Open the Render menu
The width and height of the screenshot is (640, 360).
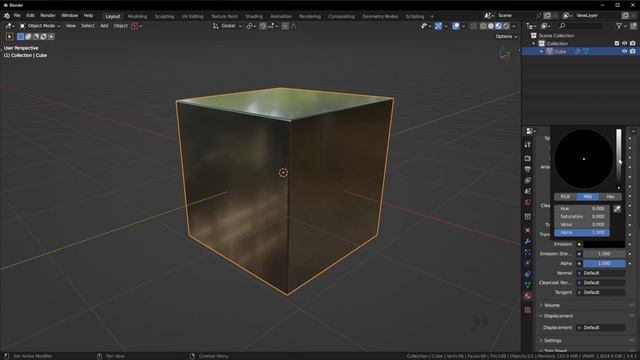[48, 16]
